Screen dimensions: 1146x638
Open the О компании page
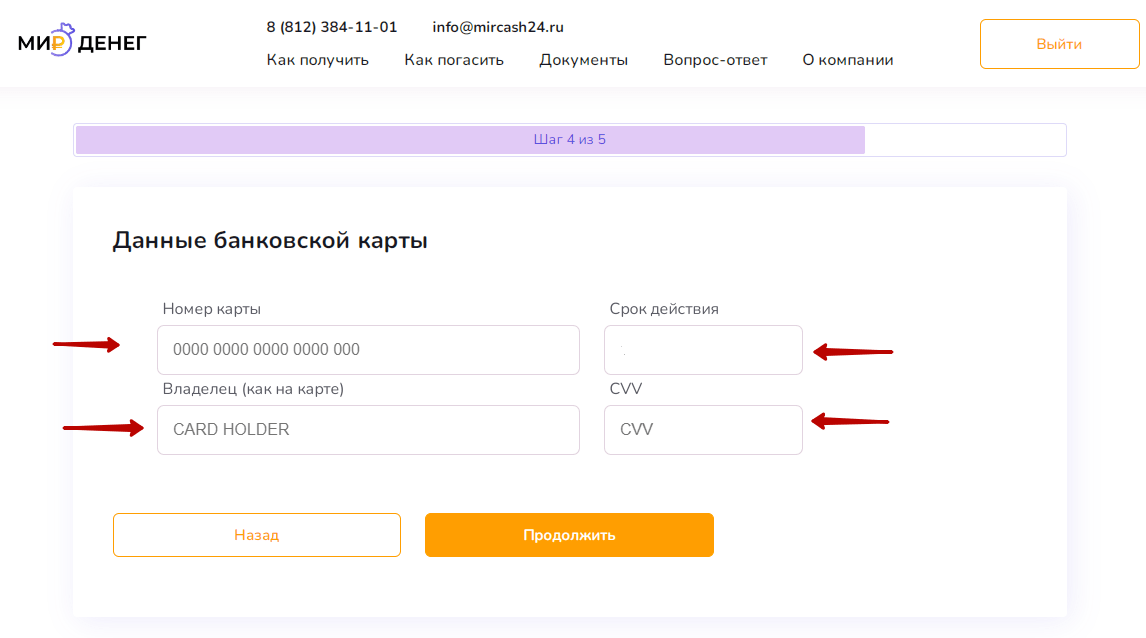(848, 60)
